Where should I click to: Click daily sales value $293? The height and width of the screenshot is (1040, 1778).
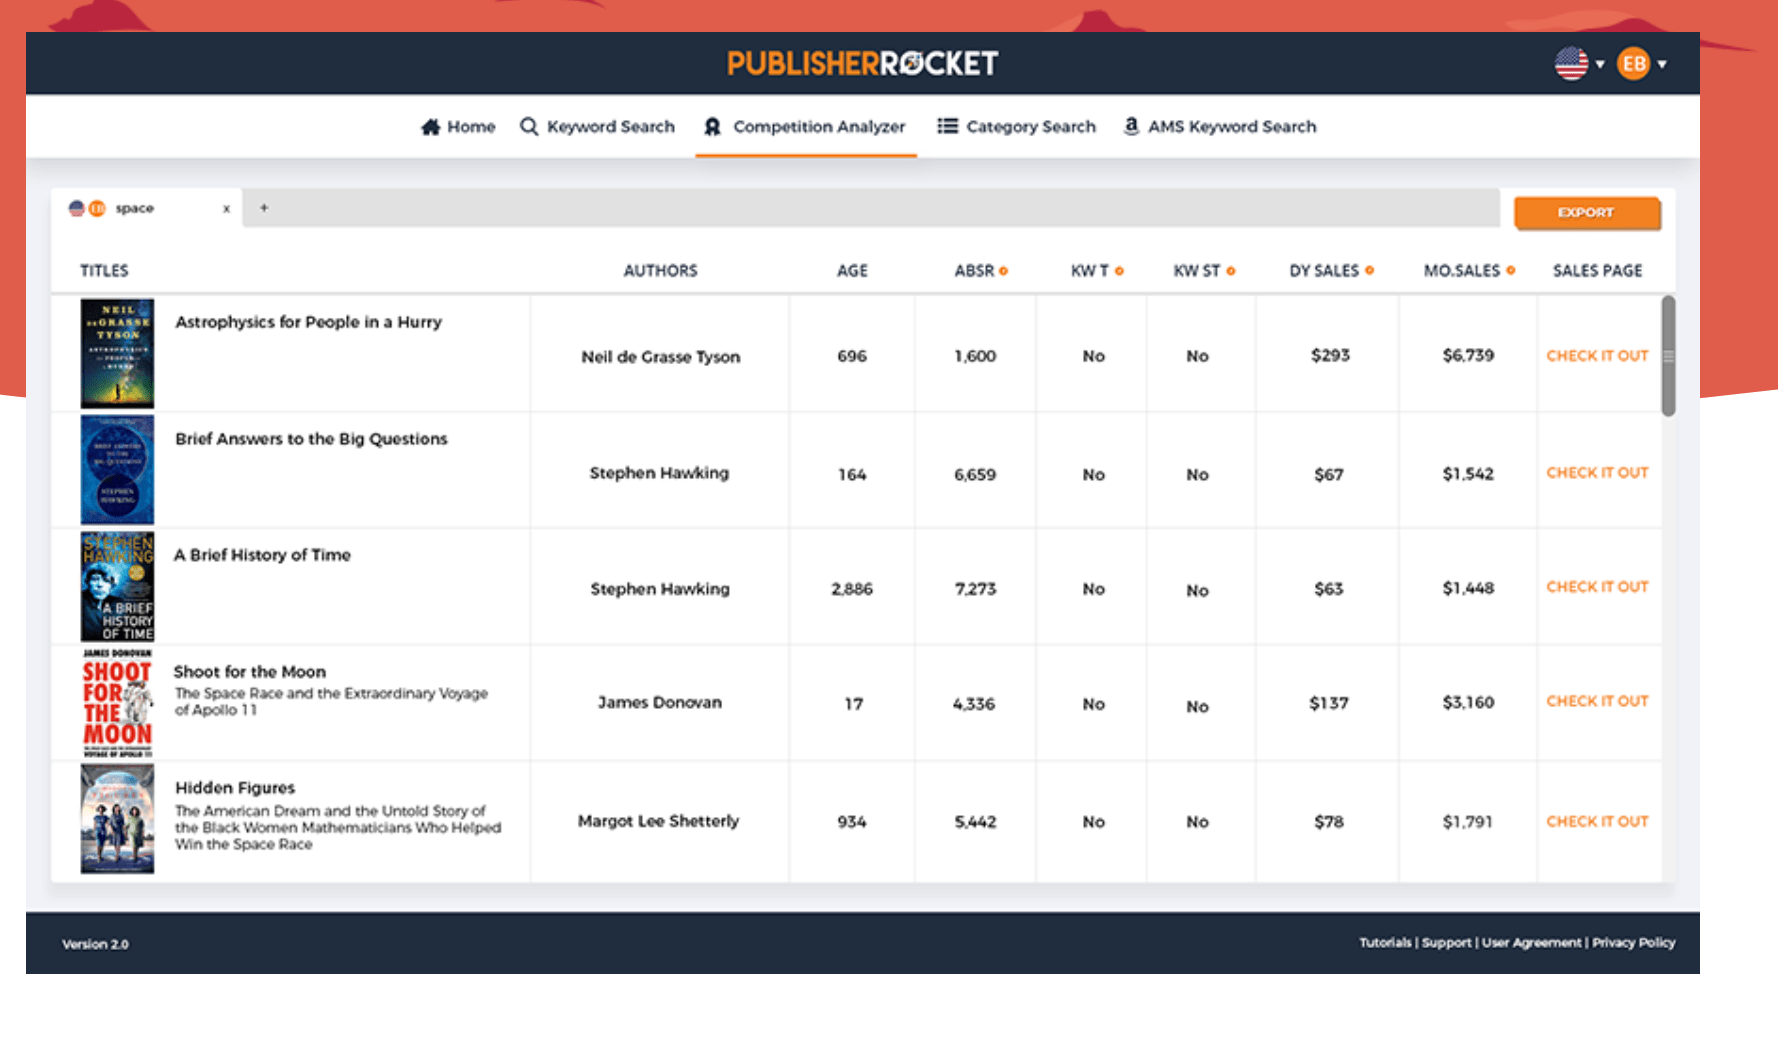(x=1330, y=356)
